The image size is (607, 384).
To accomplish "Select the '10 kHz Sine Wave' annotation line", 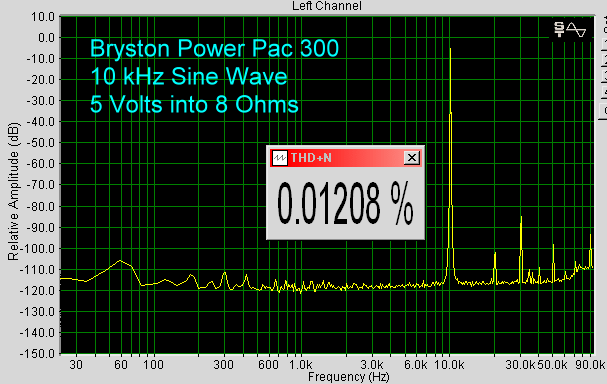I will [x=189, y=76].
